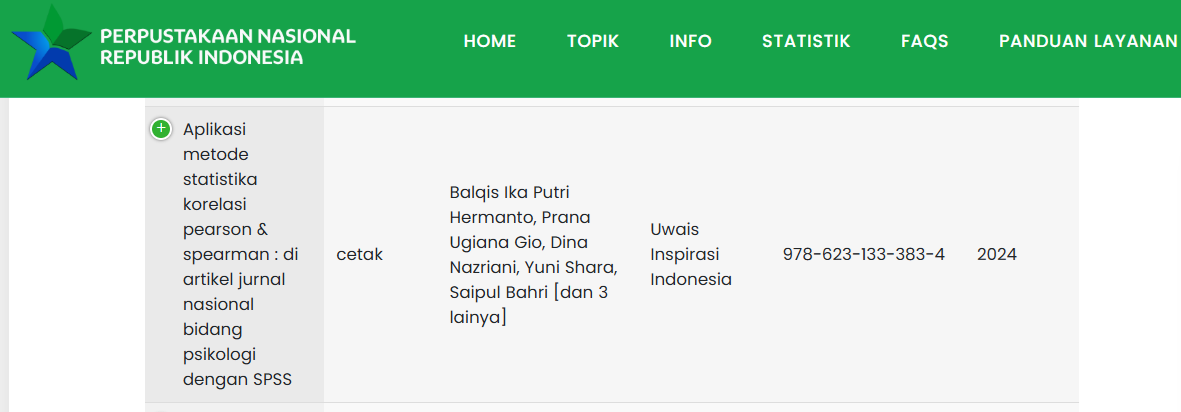
Task: Click 'dengan SPSS' at the title's end
Action: [237, 380]
